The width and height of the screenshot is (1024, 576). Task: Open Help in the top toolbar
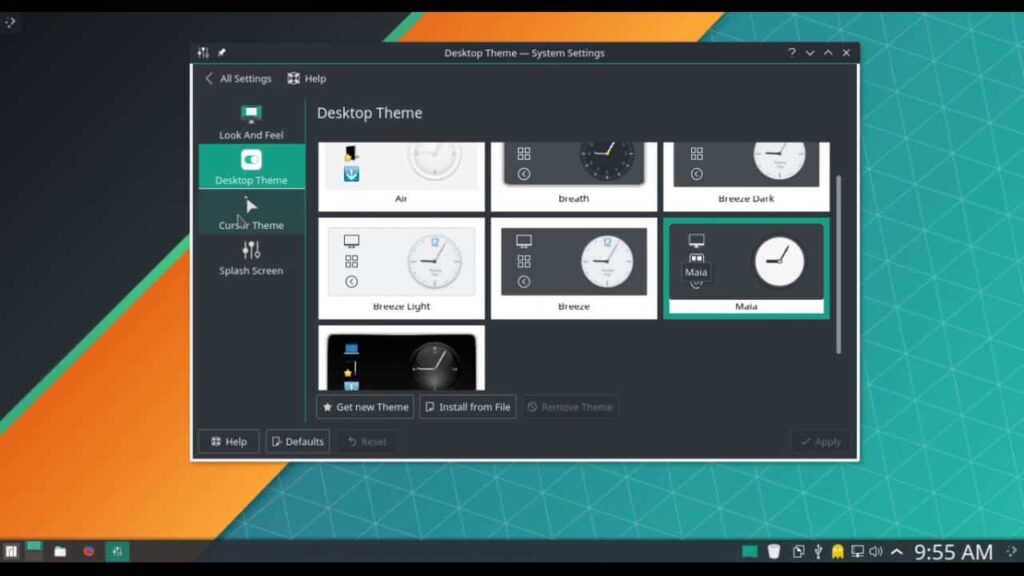306,78
